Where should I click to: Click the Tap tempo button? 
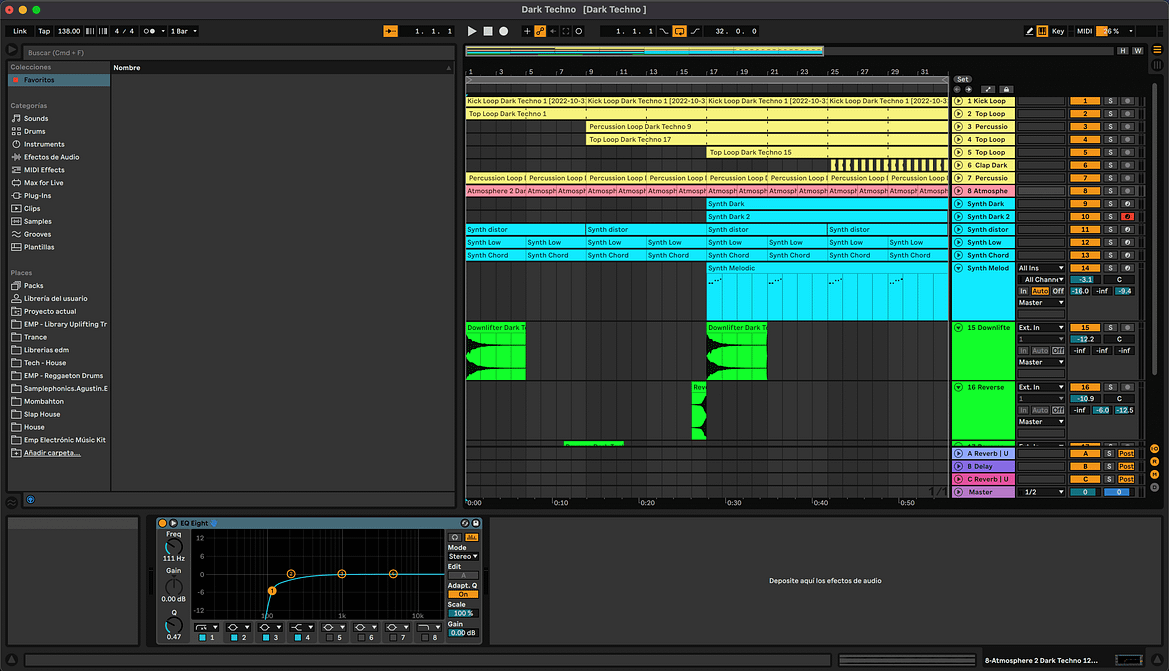(44, 31)
